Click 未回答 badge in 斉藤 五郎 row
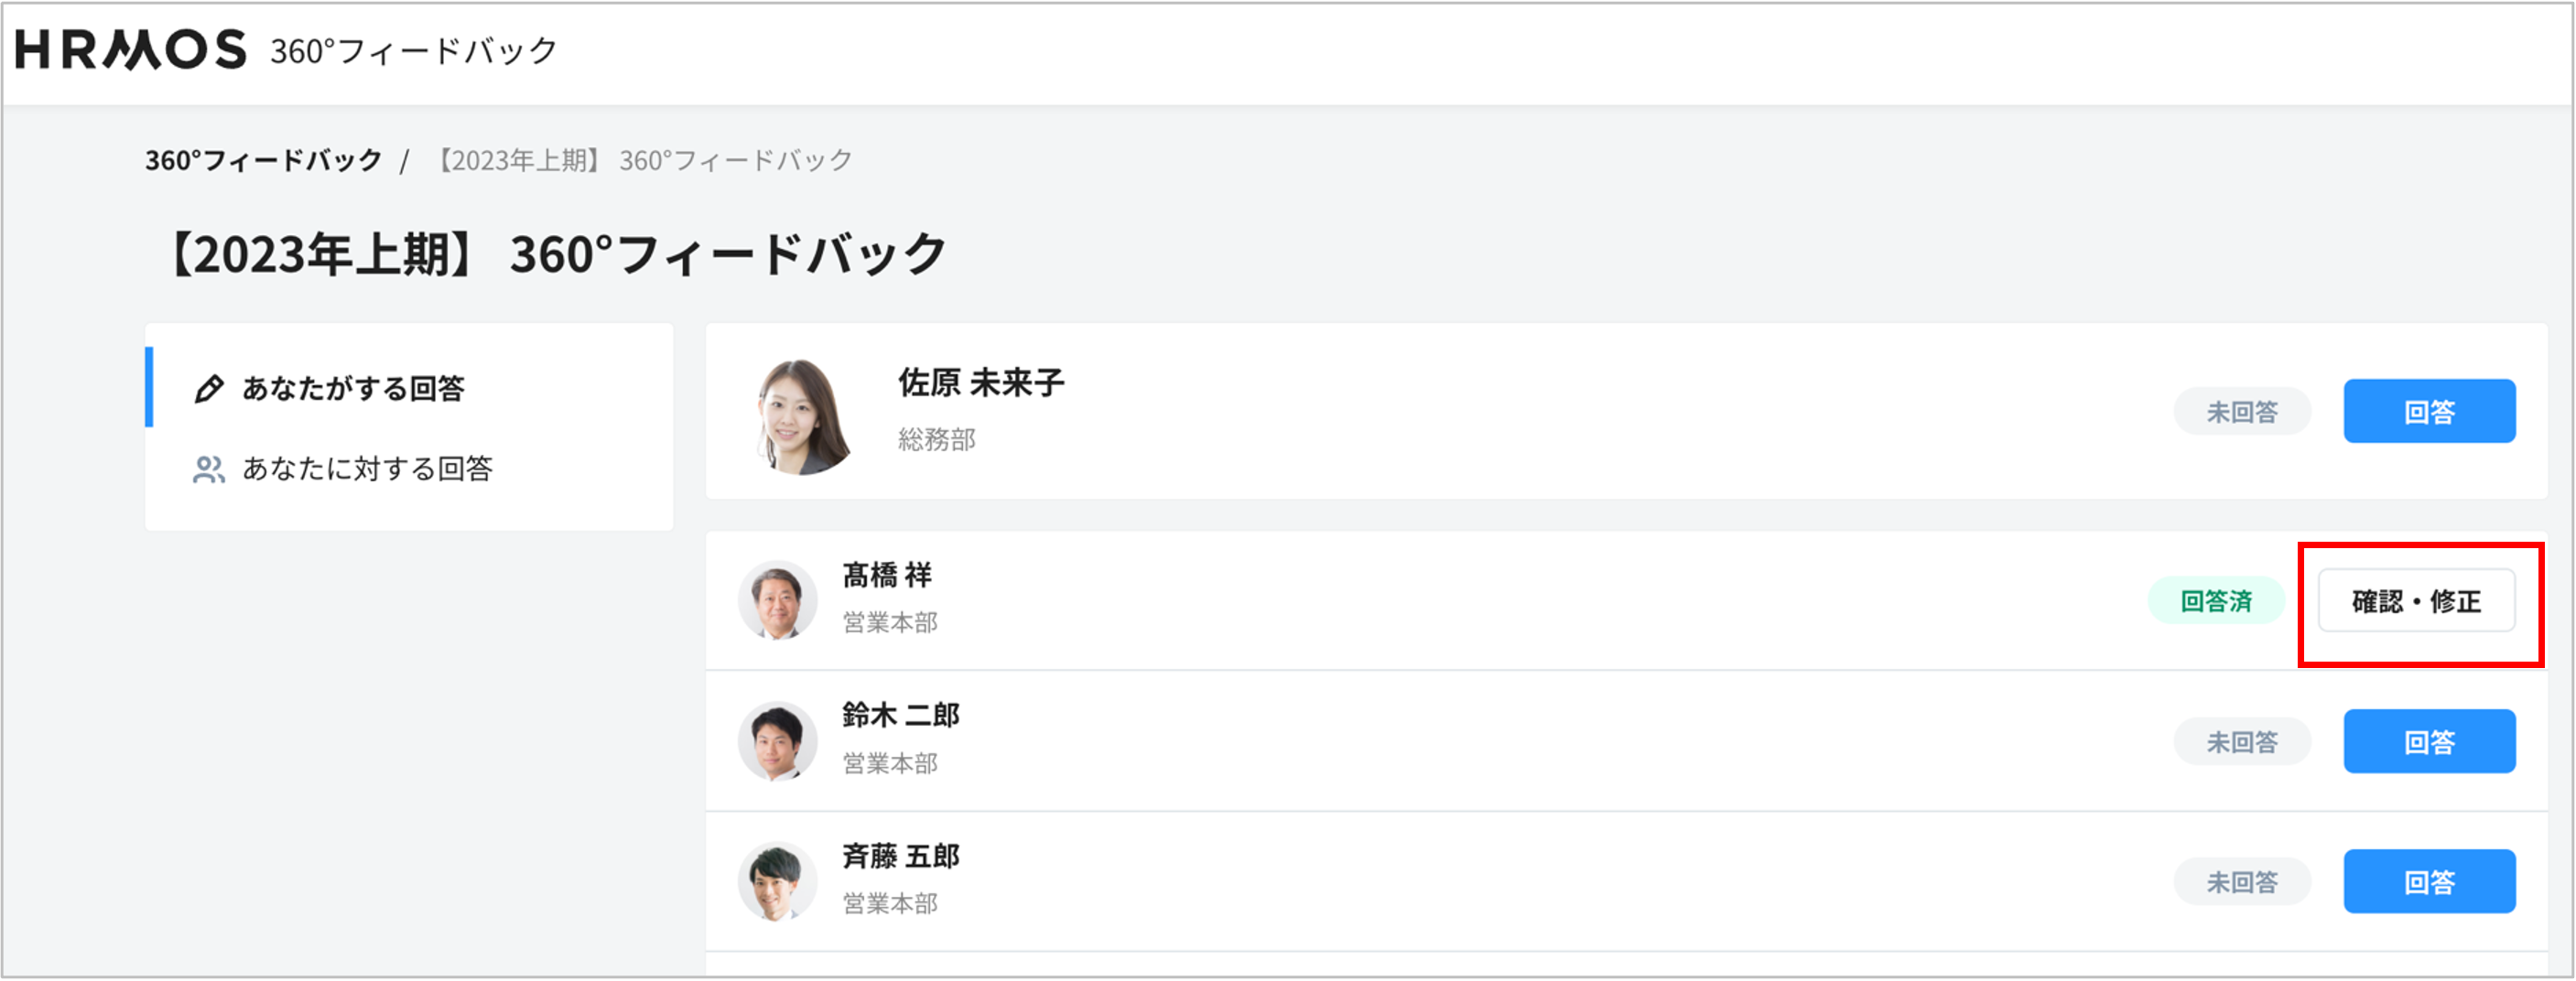This screenshot has width=2576, height=981. (x=2241, y=882)
